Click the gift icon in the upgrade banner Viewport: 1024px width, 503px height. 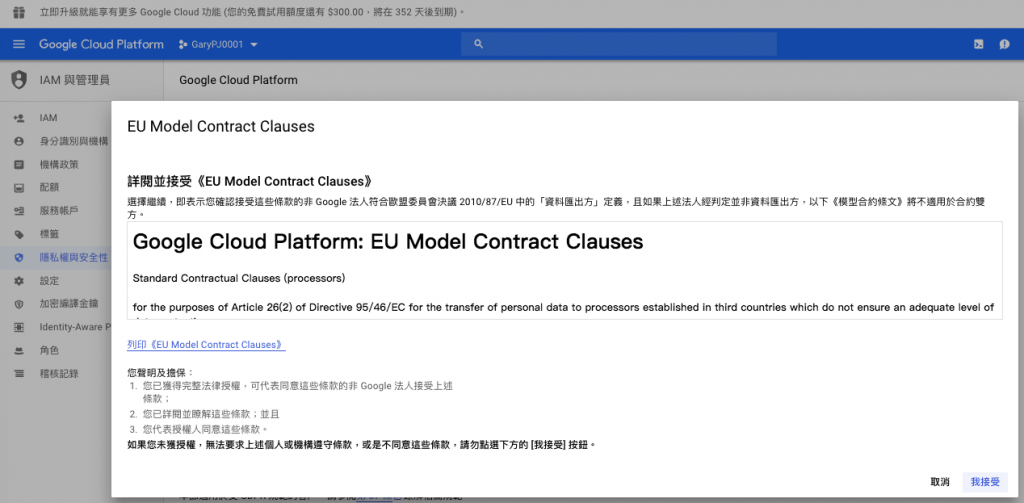coord(19,12)
